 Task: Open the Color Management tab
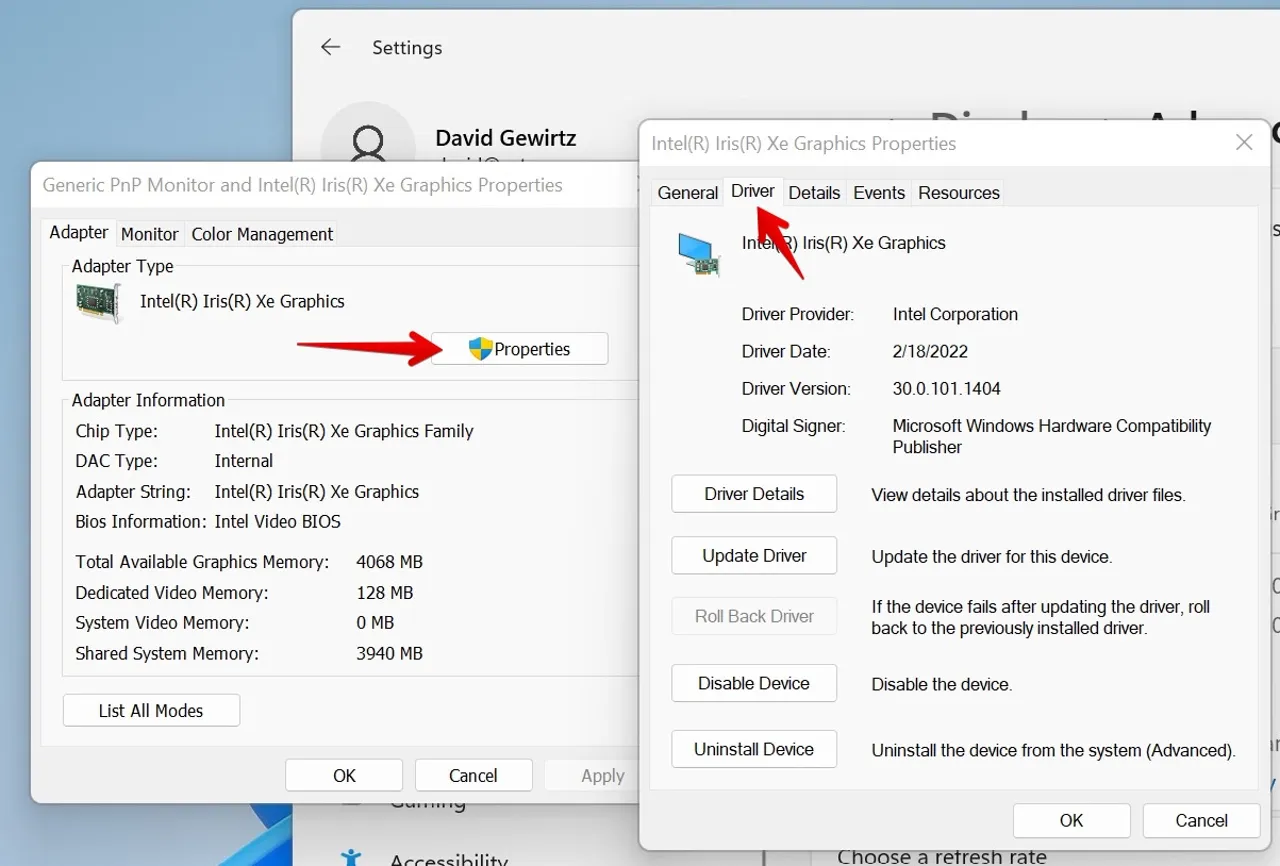pos(262,234)
